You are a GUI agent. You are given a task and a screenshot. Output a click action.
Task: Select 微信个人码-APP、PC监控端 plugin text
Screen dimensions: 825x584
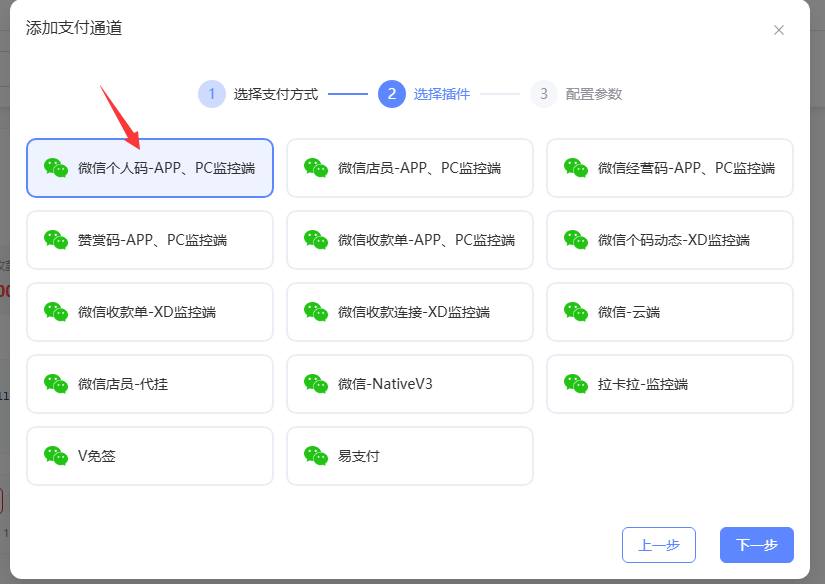point(166,168)
